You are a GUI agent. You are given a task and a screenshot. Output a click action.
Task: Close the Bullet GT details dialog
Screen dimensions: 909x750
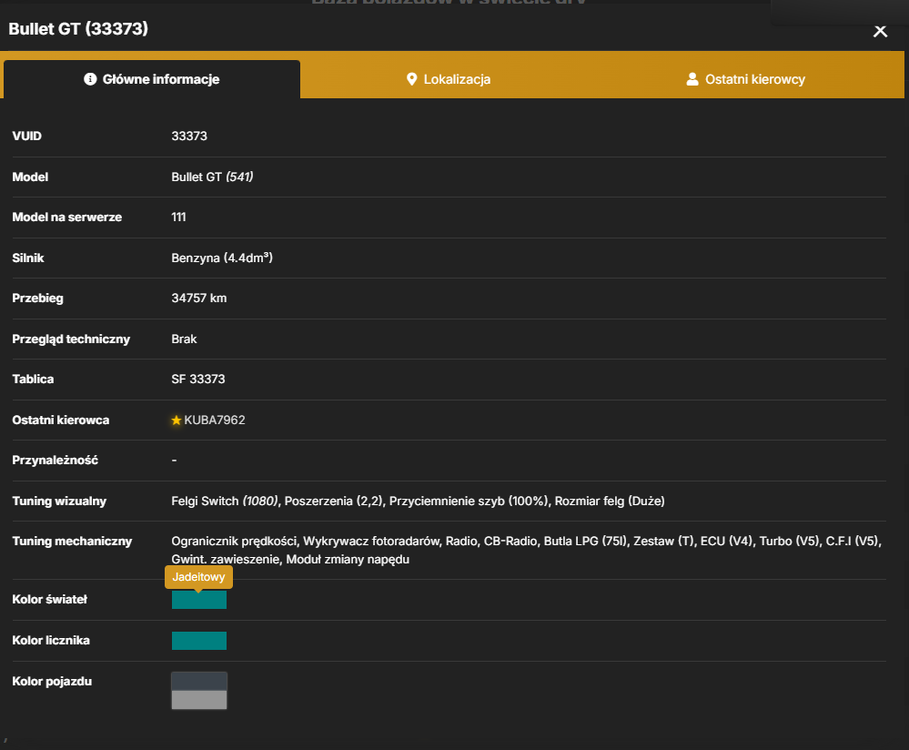point(880,31)
